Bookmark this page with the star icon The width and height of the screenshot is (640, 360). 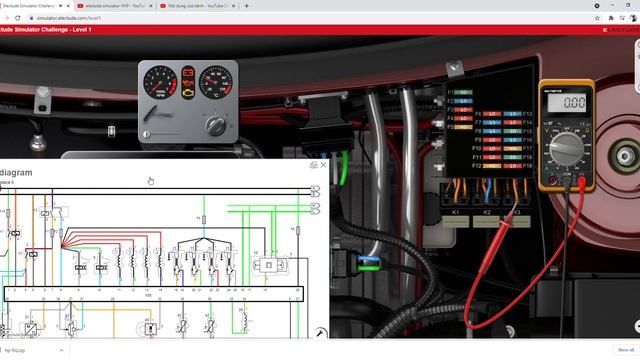(x=598, y=18)
